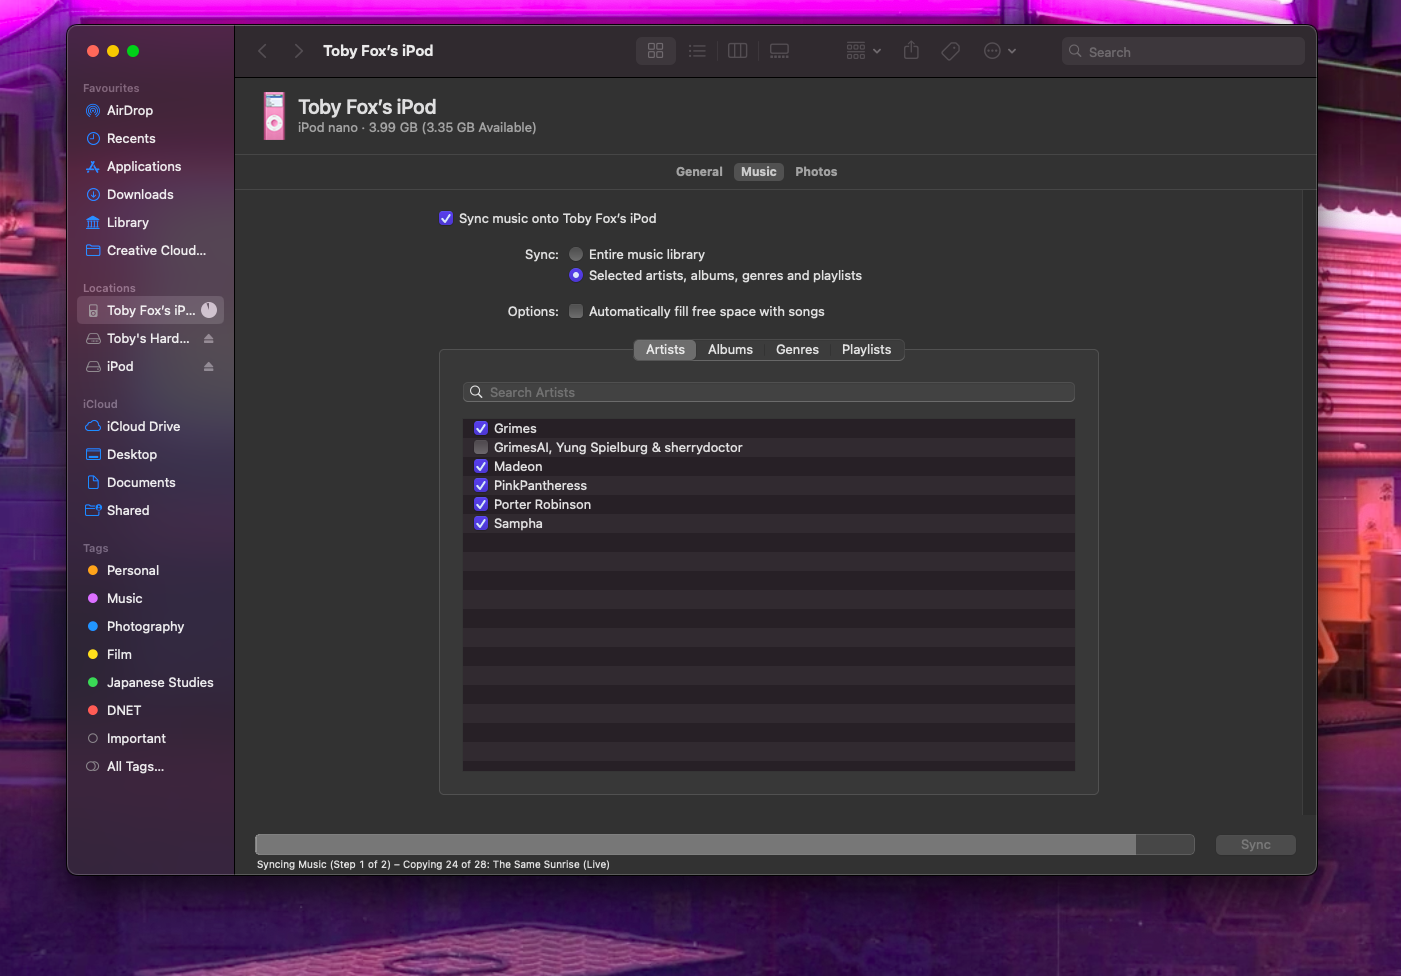Click the Search Artists field
Image resolution: width=1401 pixels, height=976 pixels.
point(769,392)
